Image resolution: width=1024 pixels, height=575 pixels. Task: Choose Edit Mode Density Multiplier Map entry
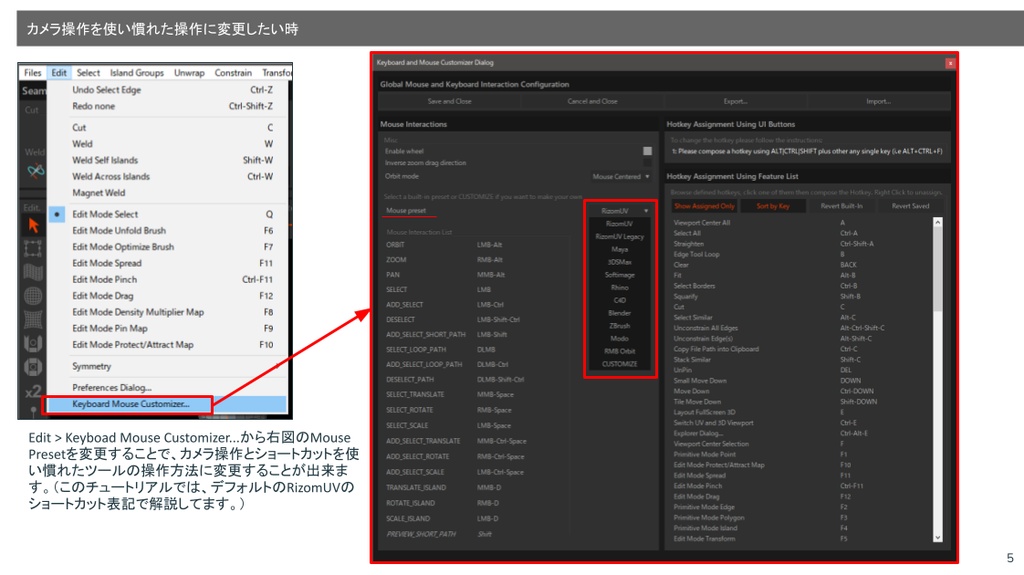(x=167, y=312)
